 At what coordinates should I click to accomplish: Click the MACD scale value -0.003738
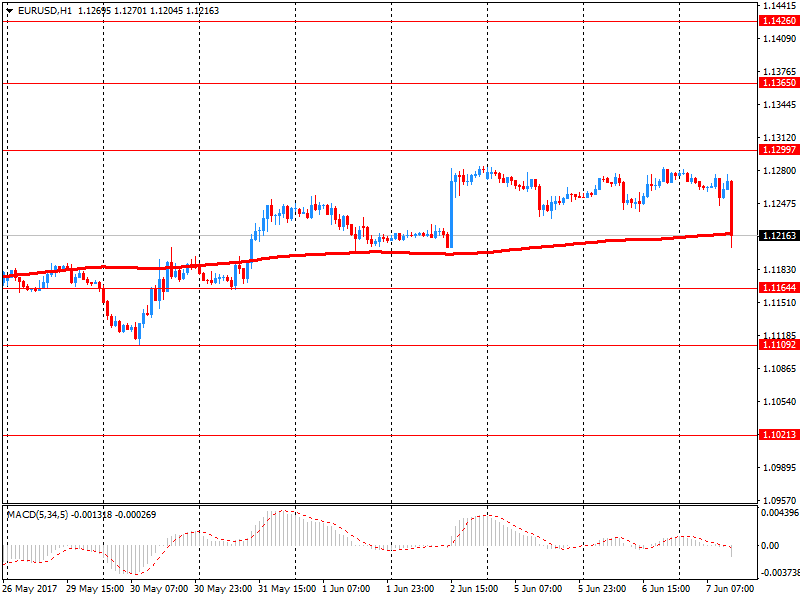pos(780,573)
